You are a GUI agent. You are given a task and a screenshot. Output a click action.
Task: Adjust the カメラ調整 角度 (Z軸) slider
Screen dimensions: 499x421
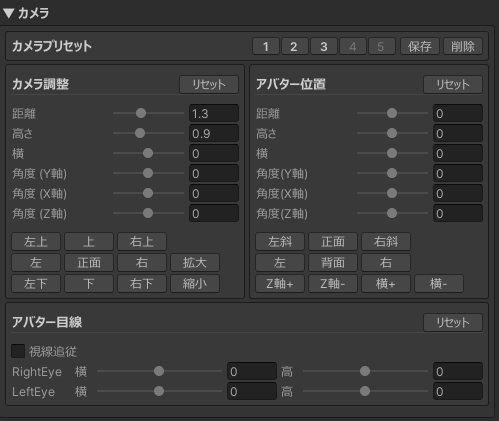tap(148, 213)
